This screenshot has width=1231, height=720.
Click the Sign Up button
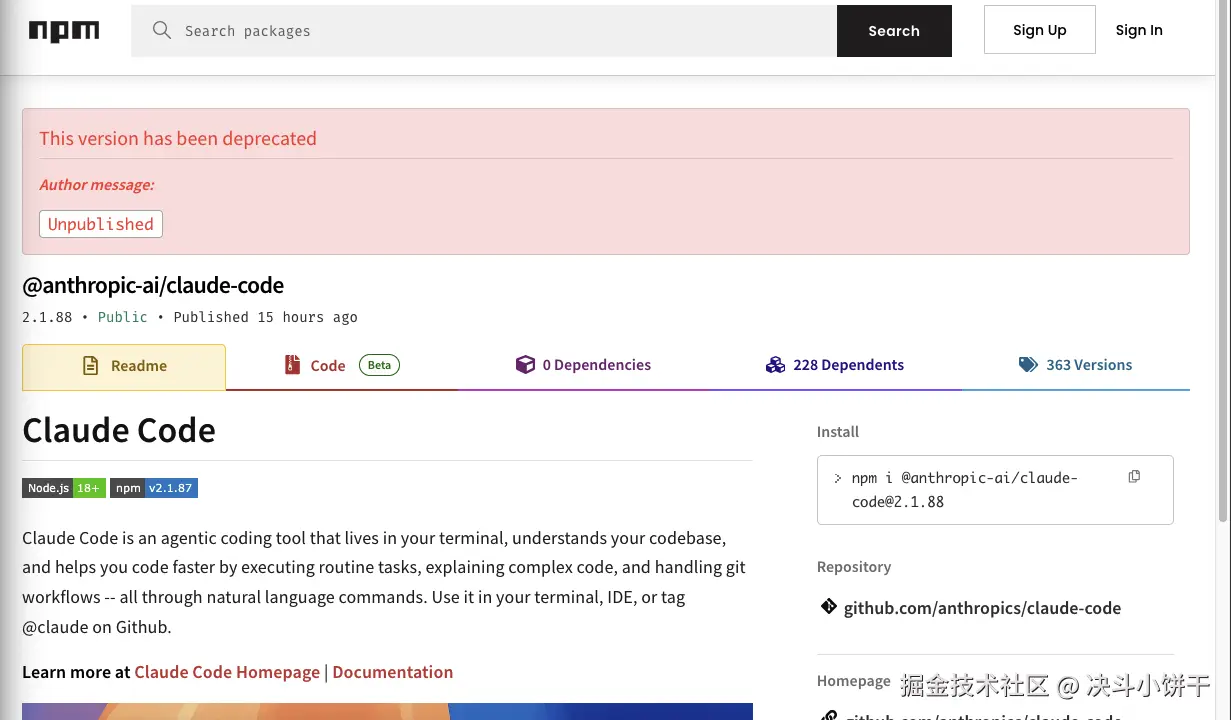click(x=1040, y=30)
